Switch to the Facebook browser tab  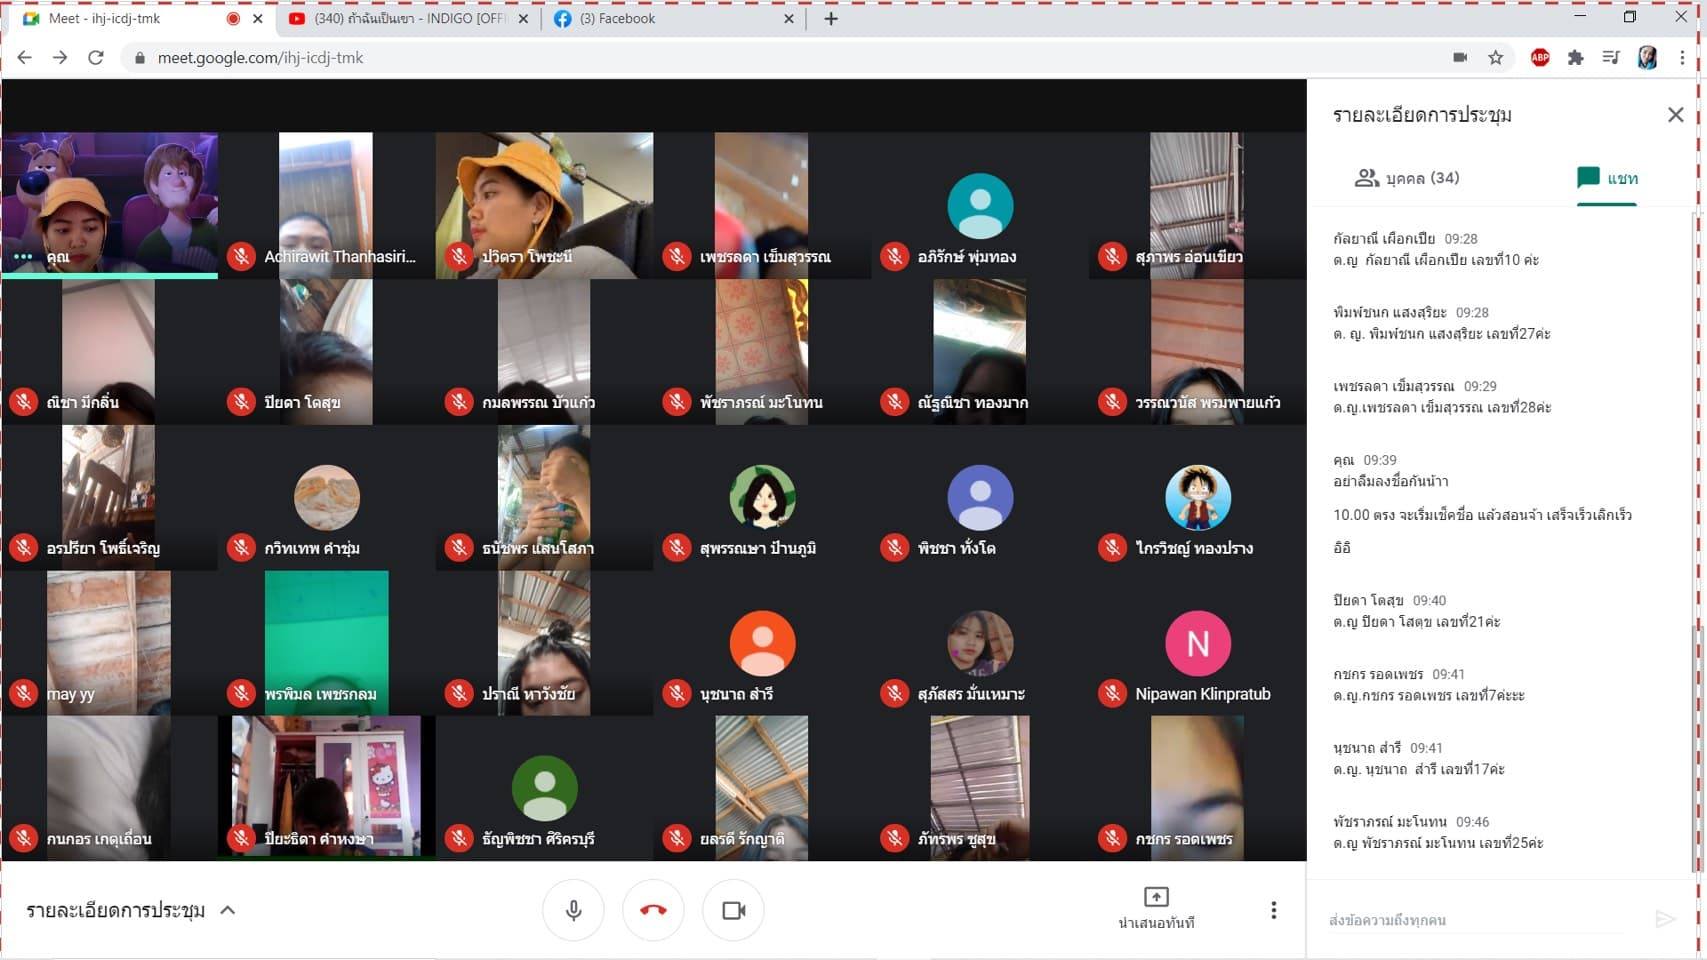[675, 18]
